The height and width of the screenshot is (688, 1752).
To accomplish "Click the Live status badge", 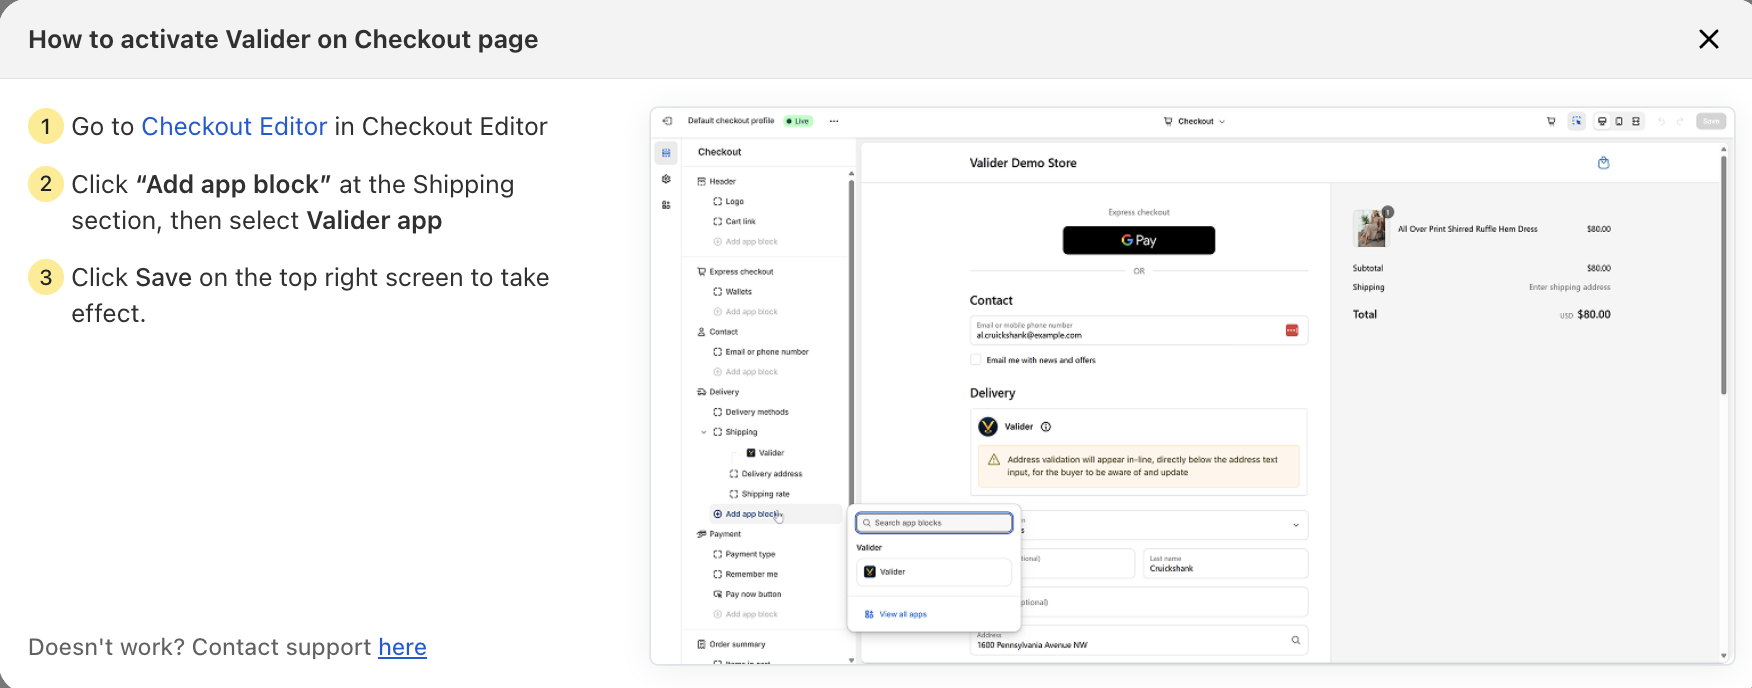I will click(798, 121).
